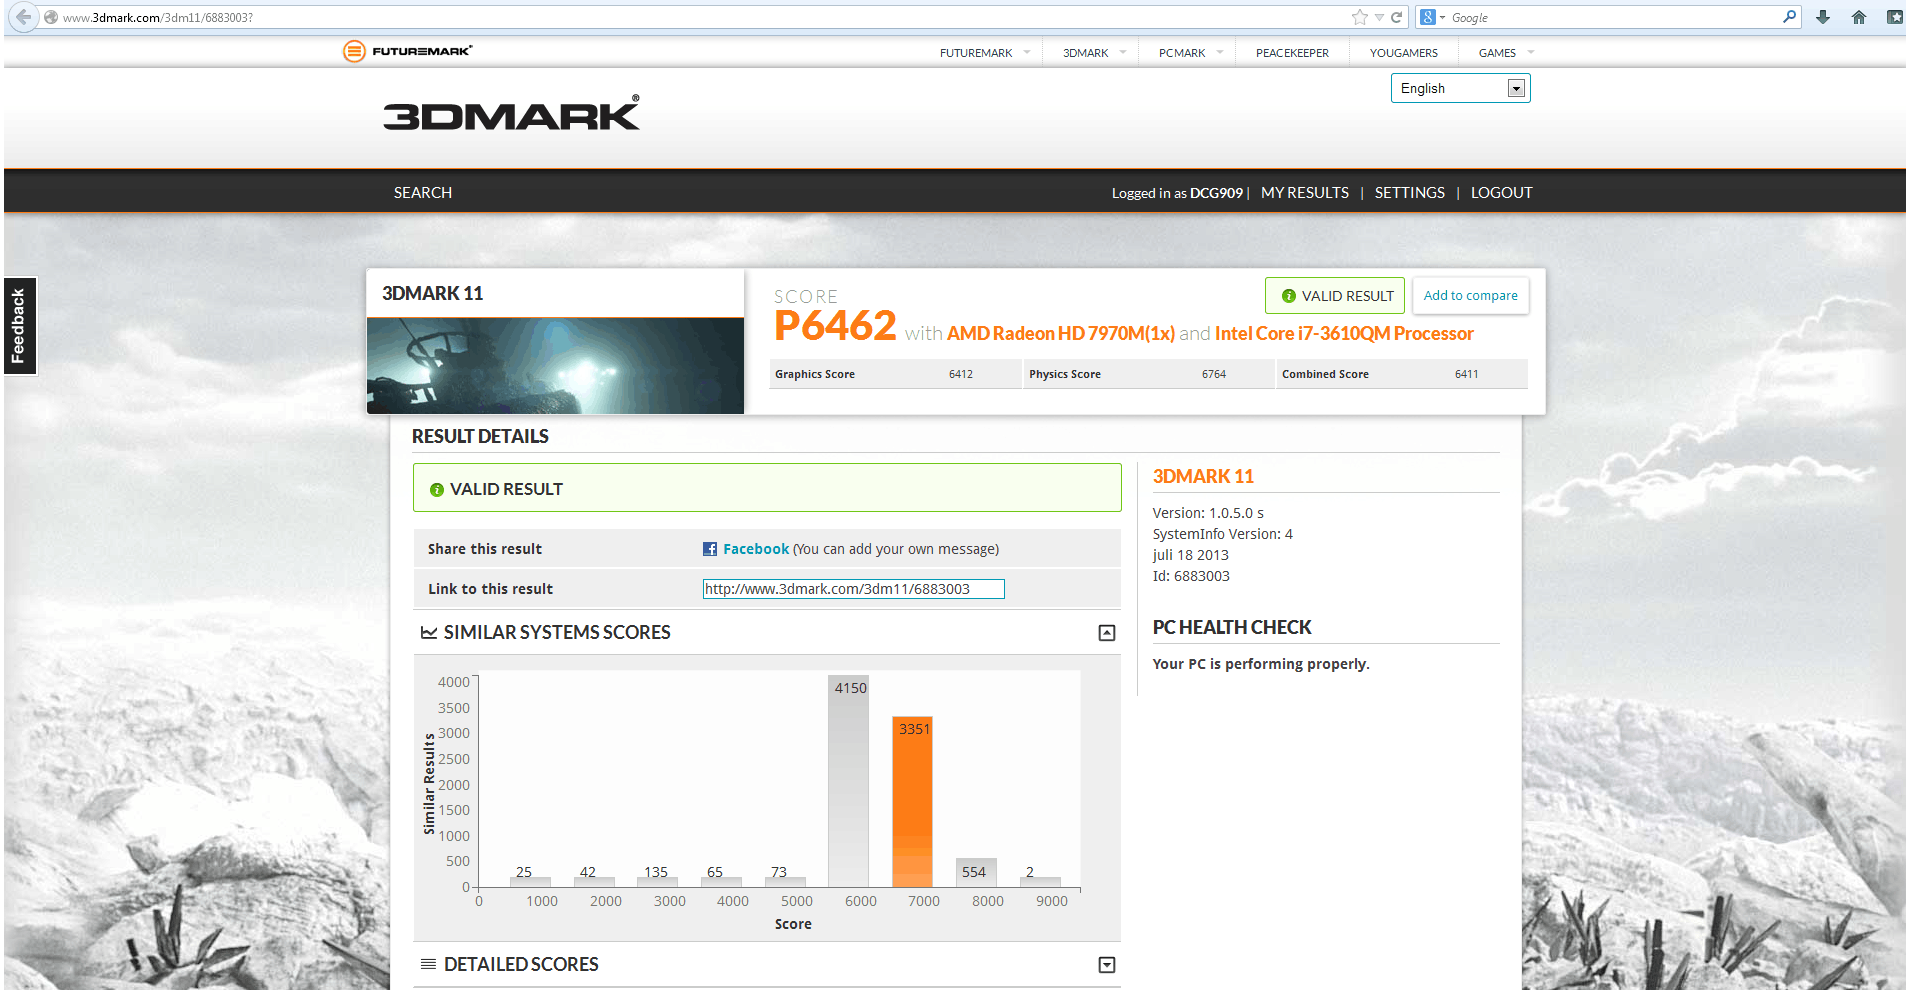
Task: Click Add to compare button
Action: click(x=1470, y=296)
